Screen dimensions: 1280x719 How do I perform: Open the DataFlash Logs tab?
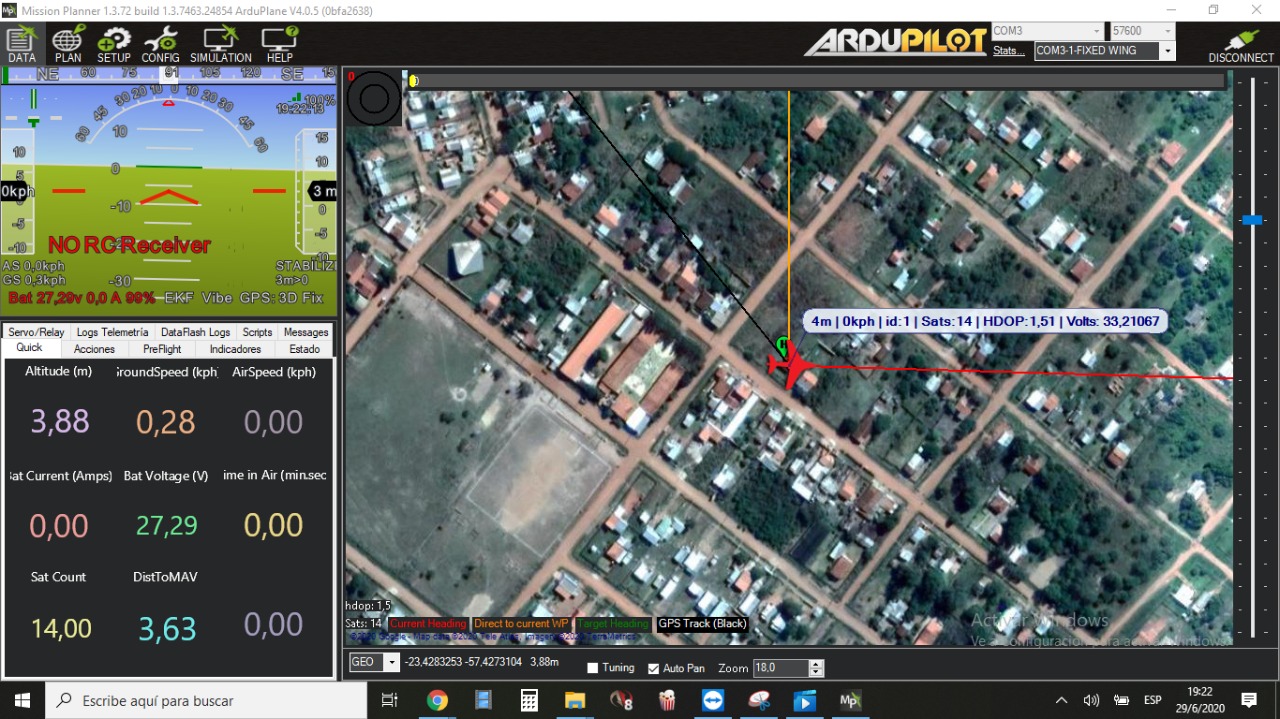click(195, 332)
